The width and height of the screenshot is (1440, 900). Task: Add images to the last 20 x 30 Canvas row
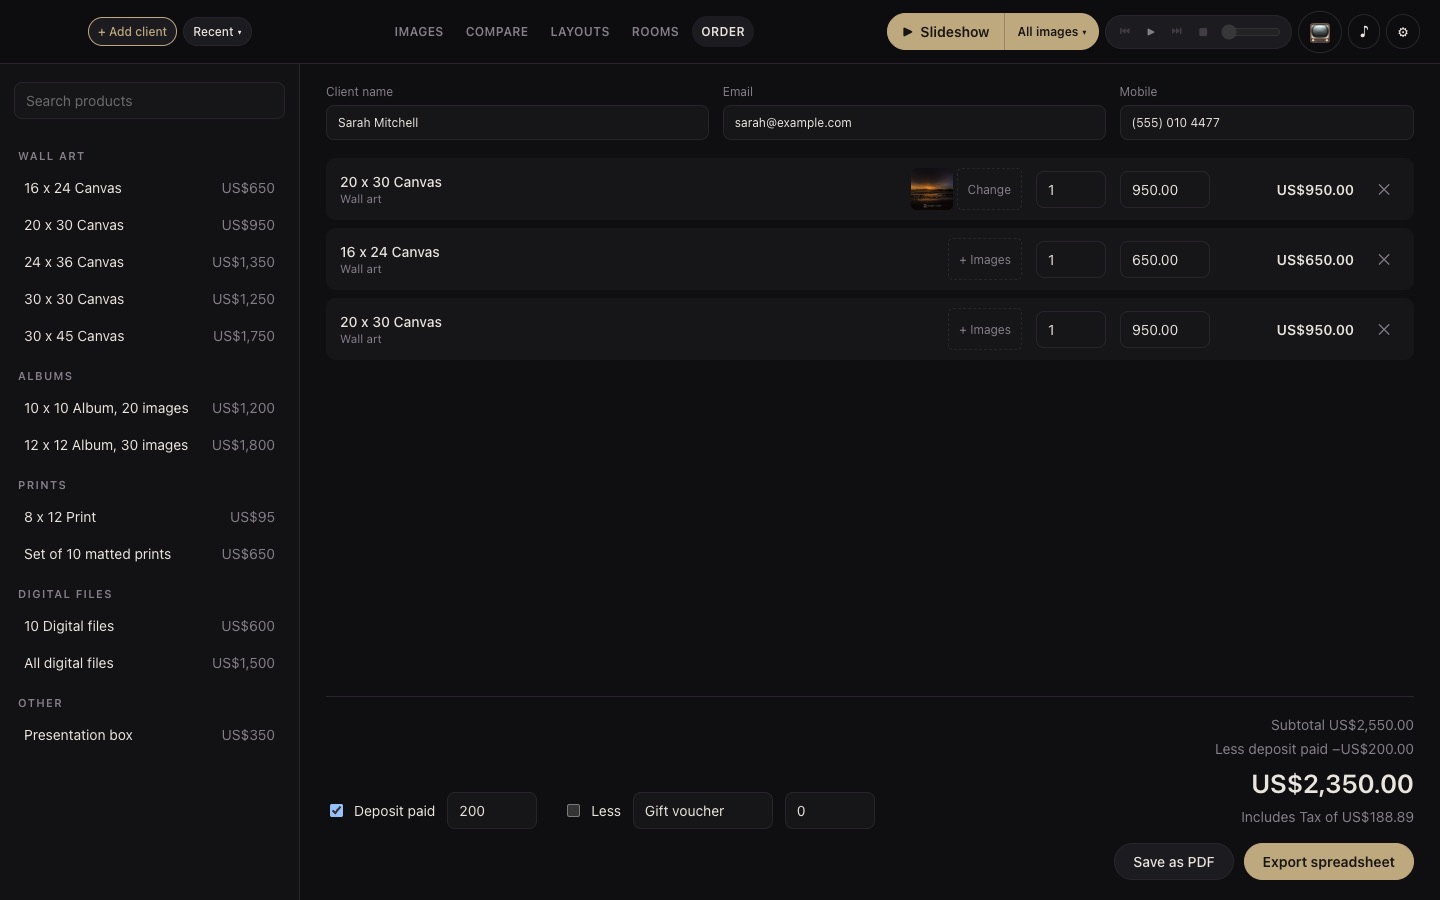985,330
